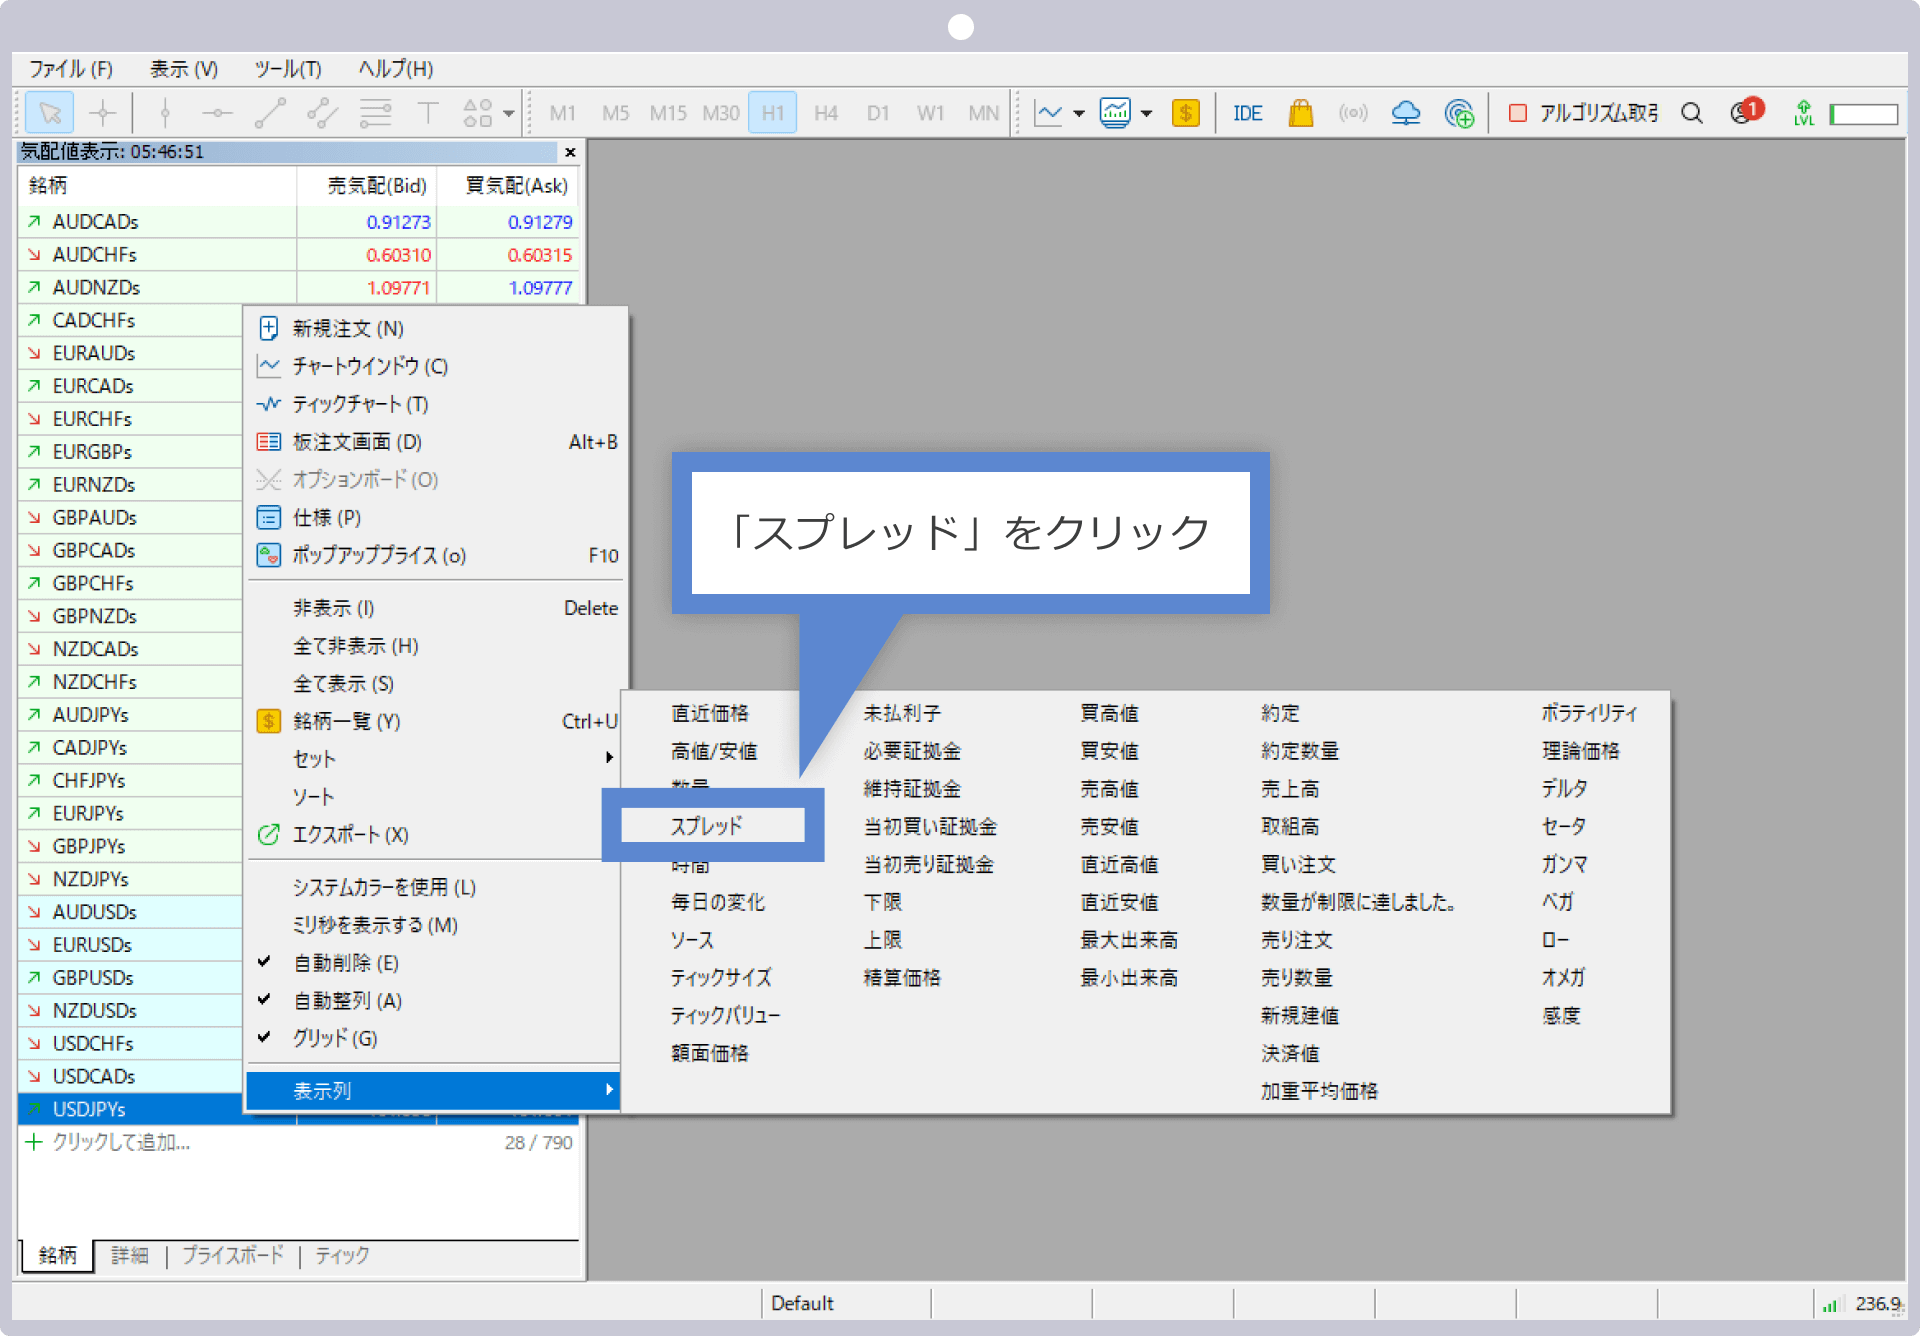Click the LVL level indicator icon
The width and height of the screenshot is (1920, 1336).
coord(1803,113)
